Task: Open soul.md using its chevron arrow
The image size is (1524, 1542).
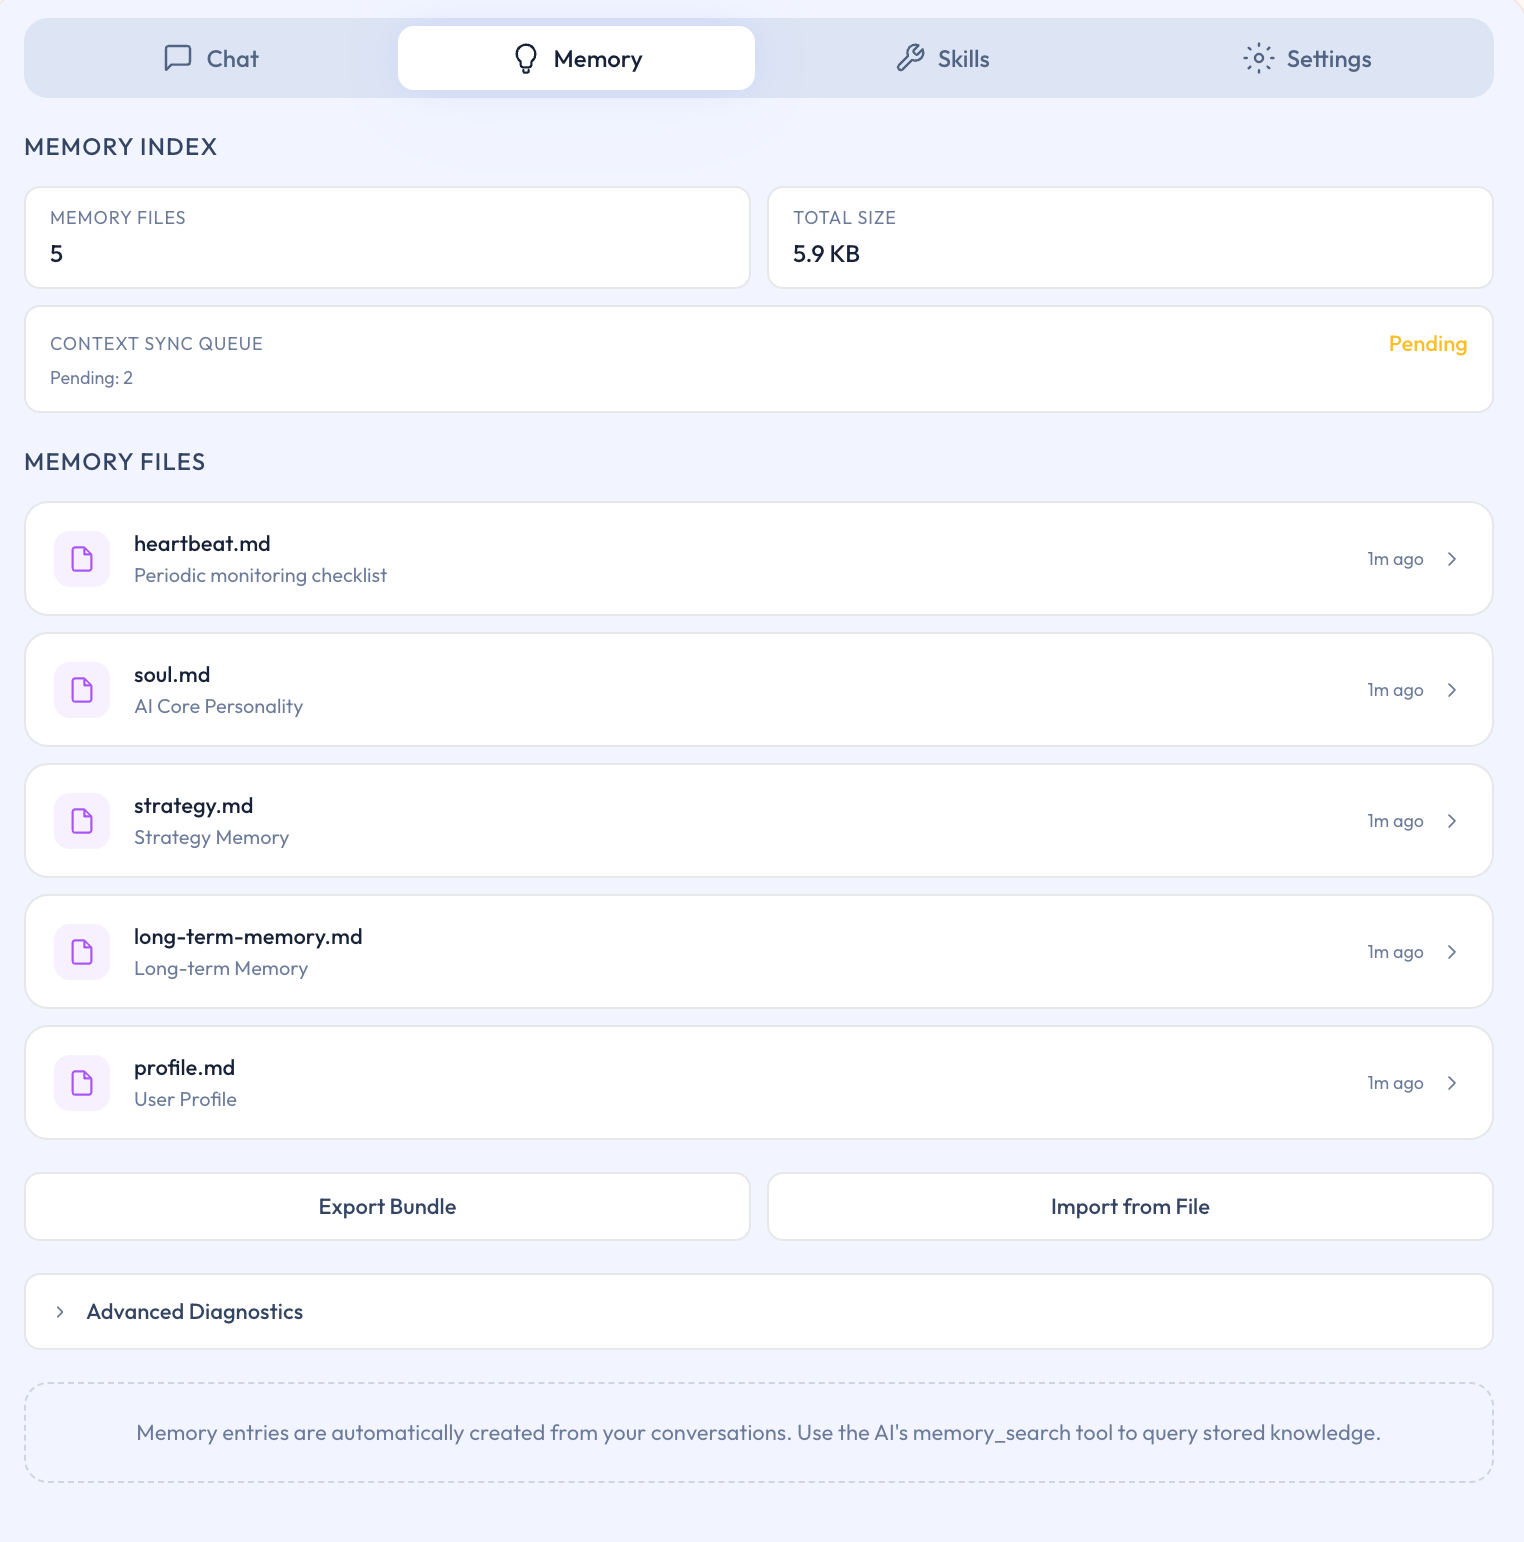Action: (x=1452, y=690)
